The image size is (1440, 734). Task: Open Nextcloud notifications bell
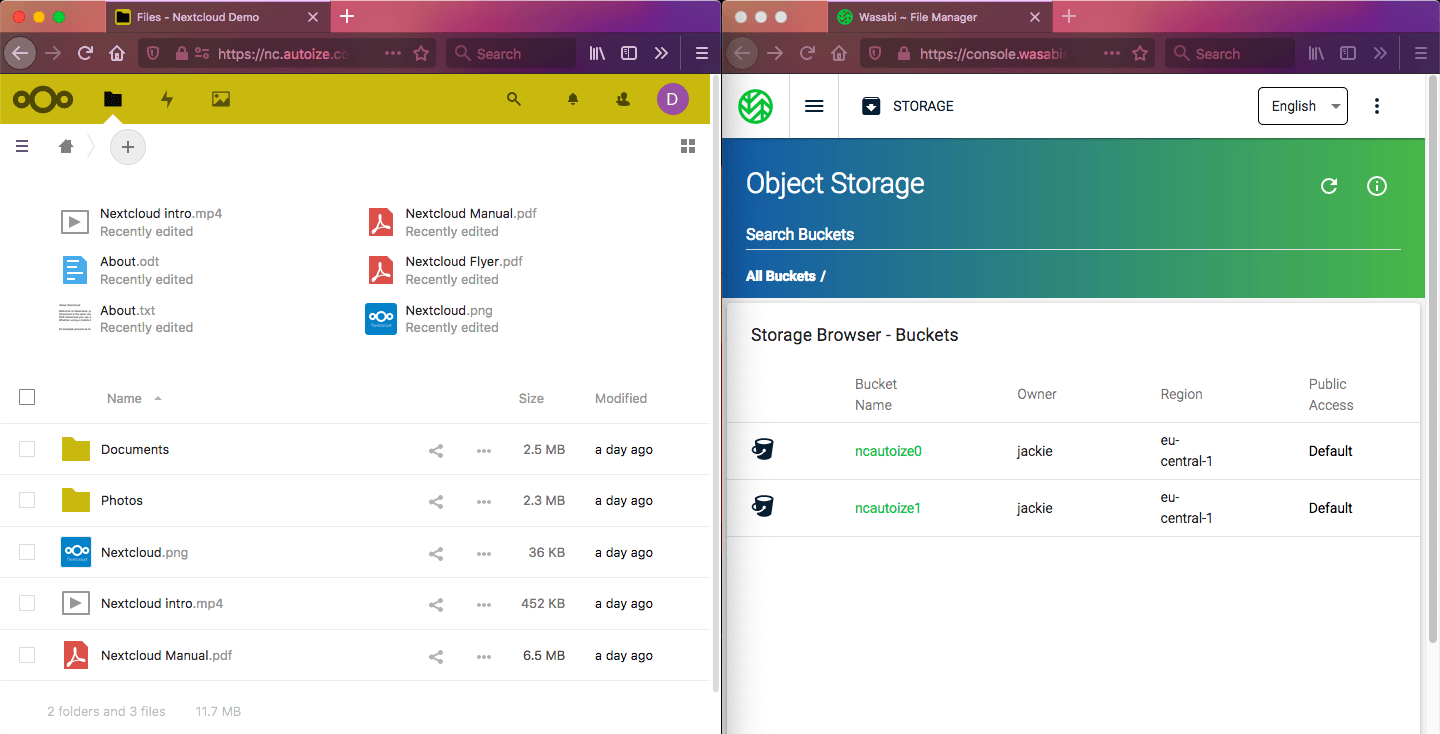(573, 99)
